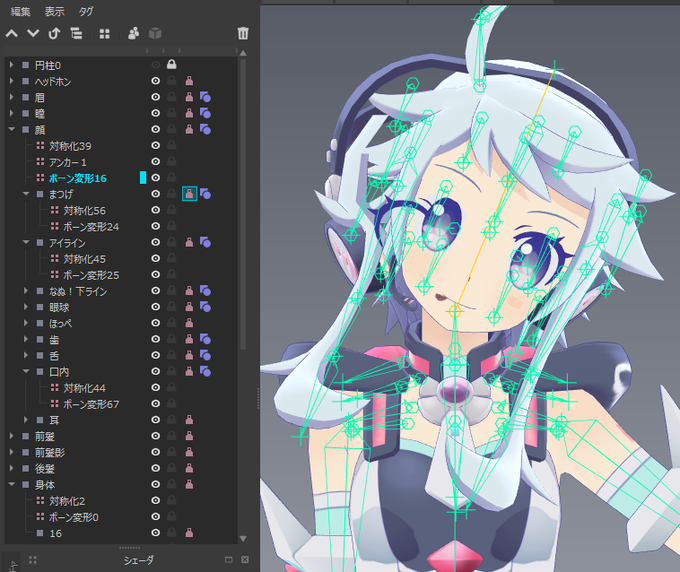
Task: Click the curved up-arrow toolbar icon
Action: tap(54, 33)
